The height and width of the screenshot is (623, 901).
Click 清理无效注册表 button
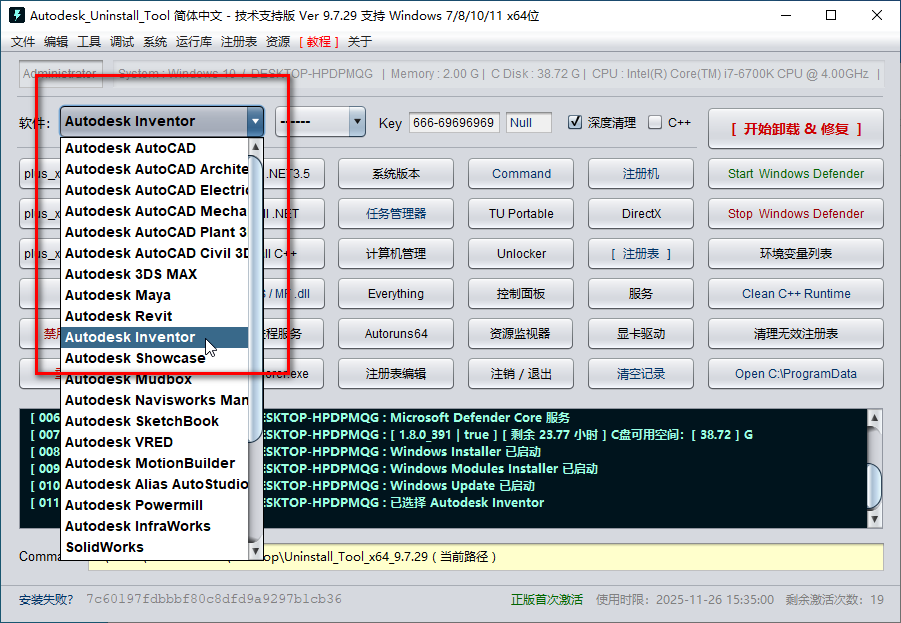796,333
